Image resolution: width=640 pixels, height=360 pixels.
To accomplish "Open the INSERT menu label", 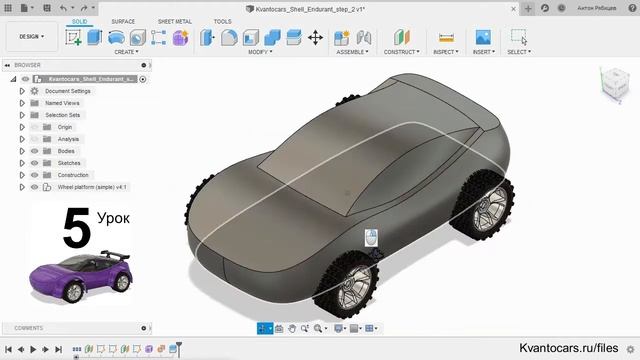I will 484,52.
